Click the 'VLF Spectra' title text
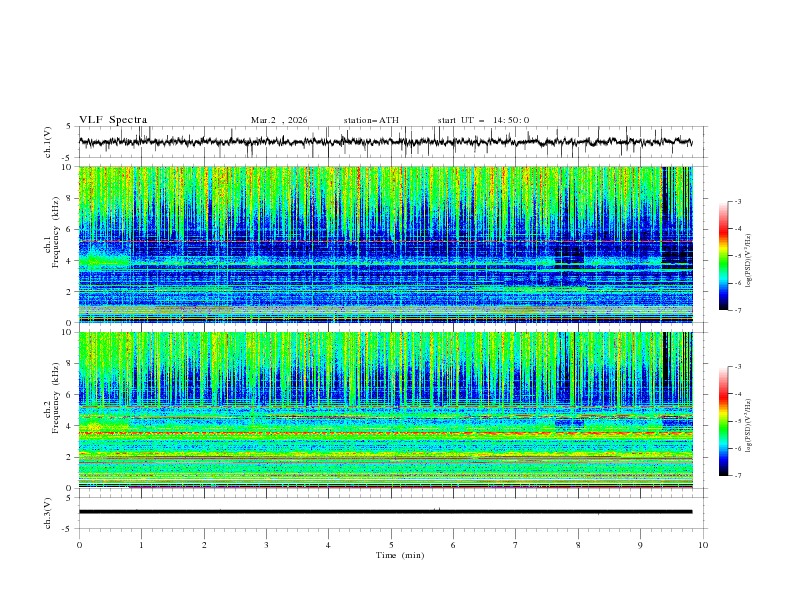This screenshot has height=612, width=792. (x=113, y=120)
